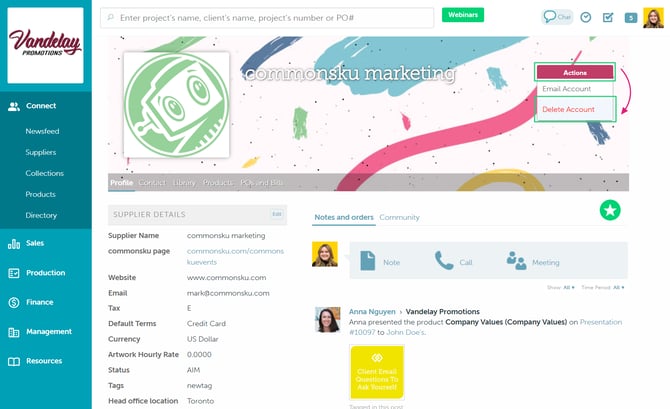Open the Anna Nguyen profile link
670x409 pixels.
tap(372, 312)
